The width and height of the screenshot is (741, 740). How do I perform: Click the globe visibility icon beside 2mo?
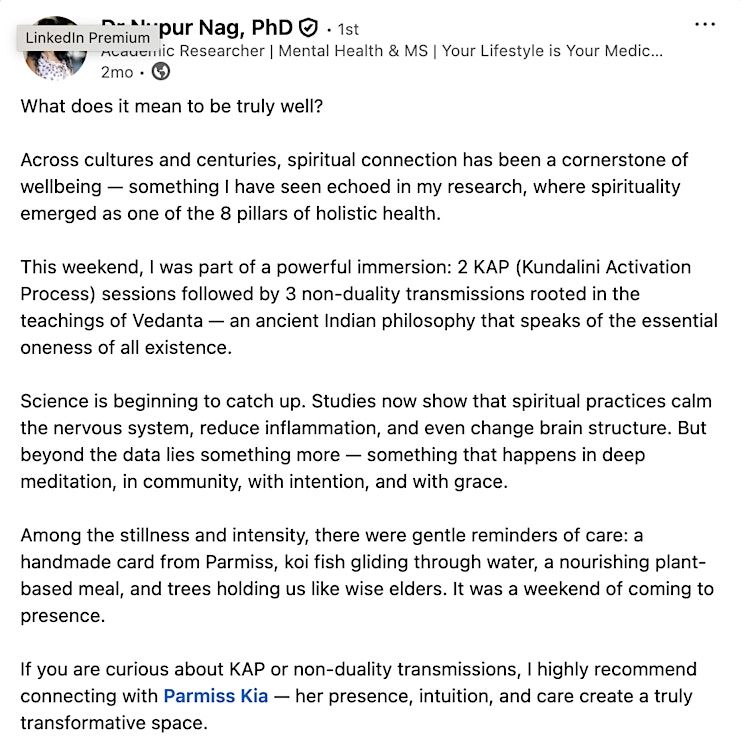[x=160, y=72]
